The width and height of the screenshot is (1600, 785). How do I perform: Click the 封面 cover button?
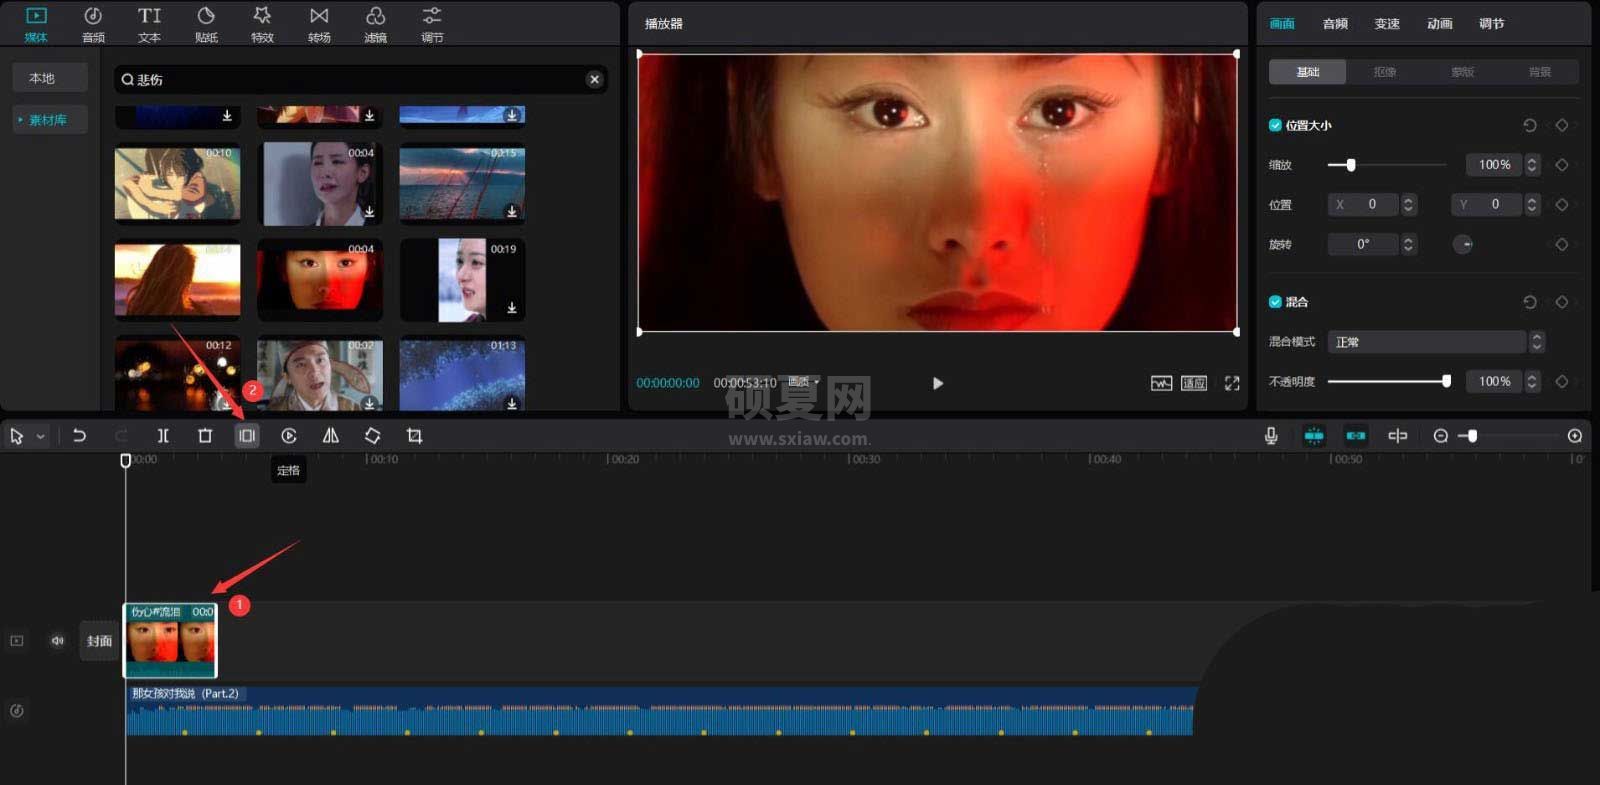[x=99, y=641]
